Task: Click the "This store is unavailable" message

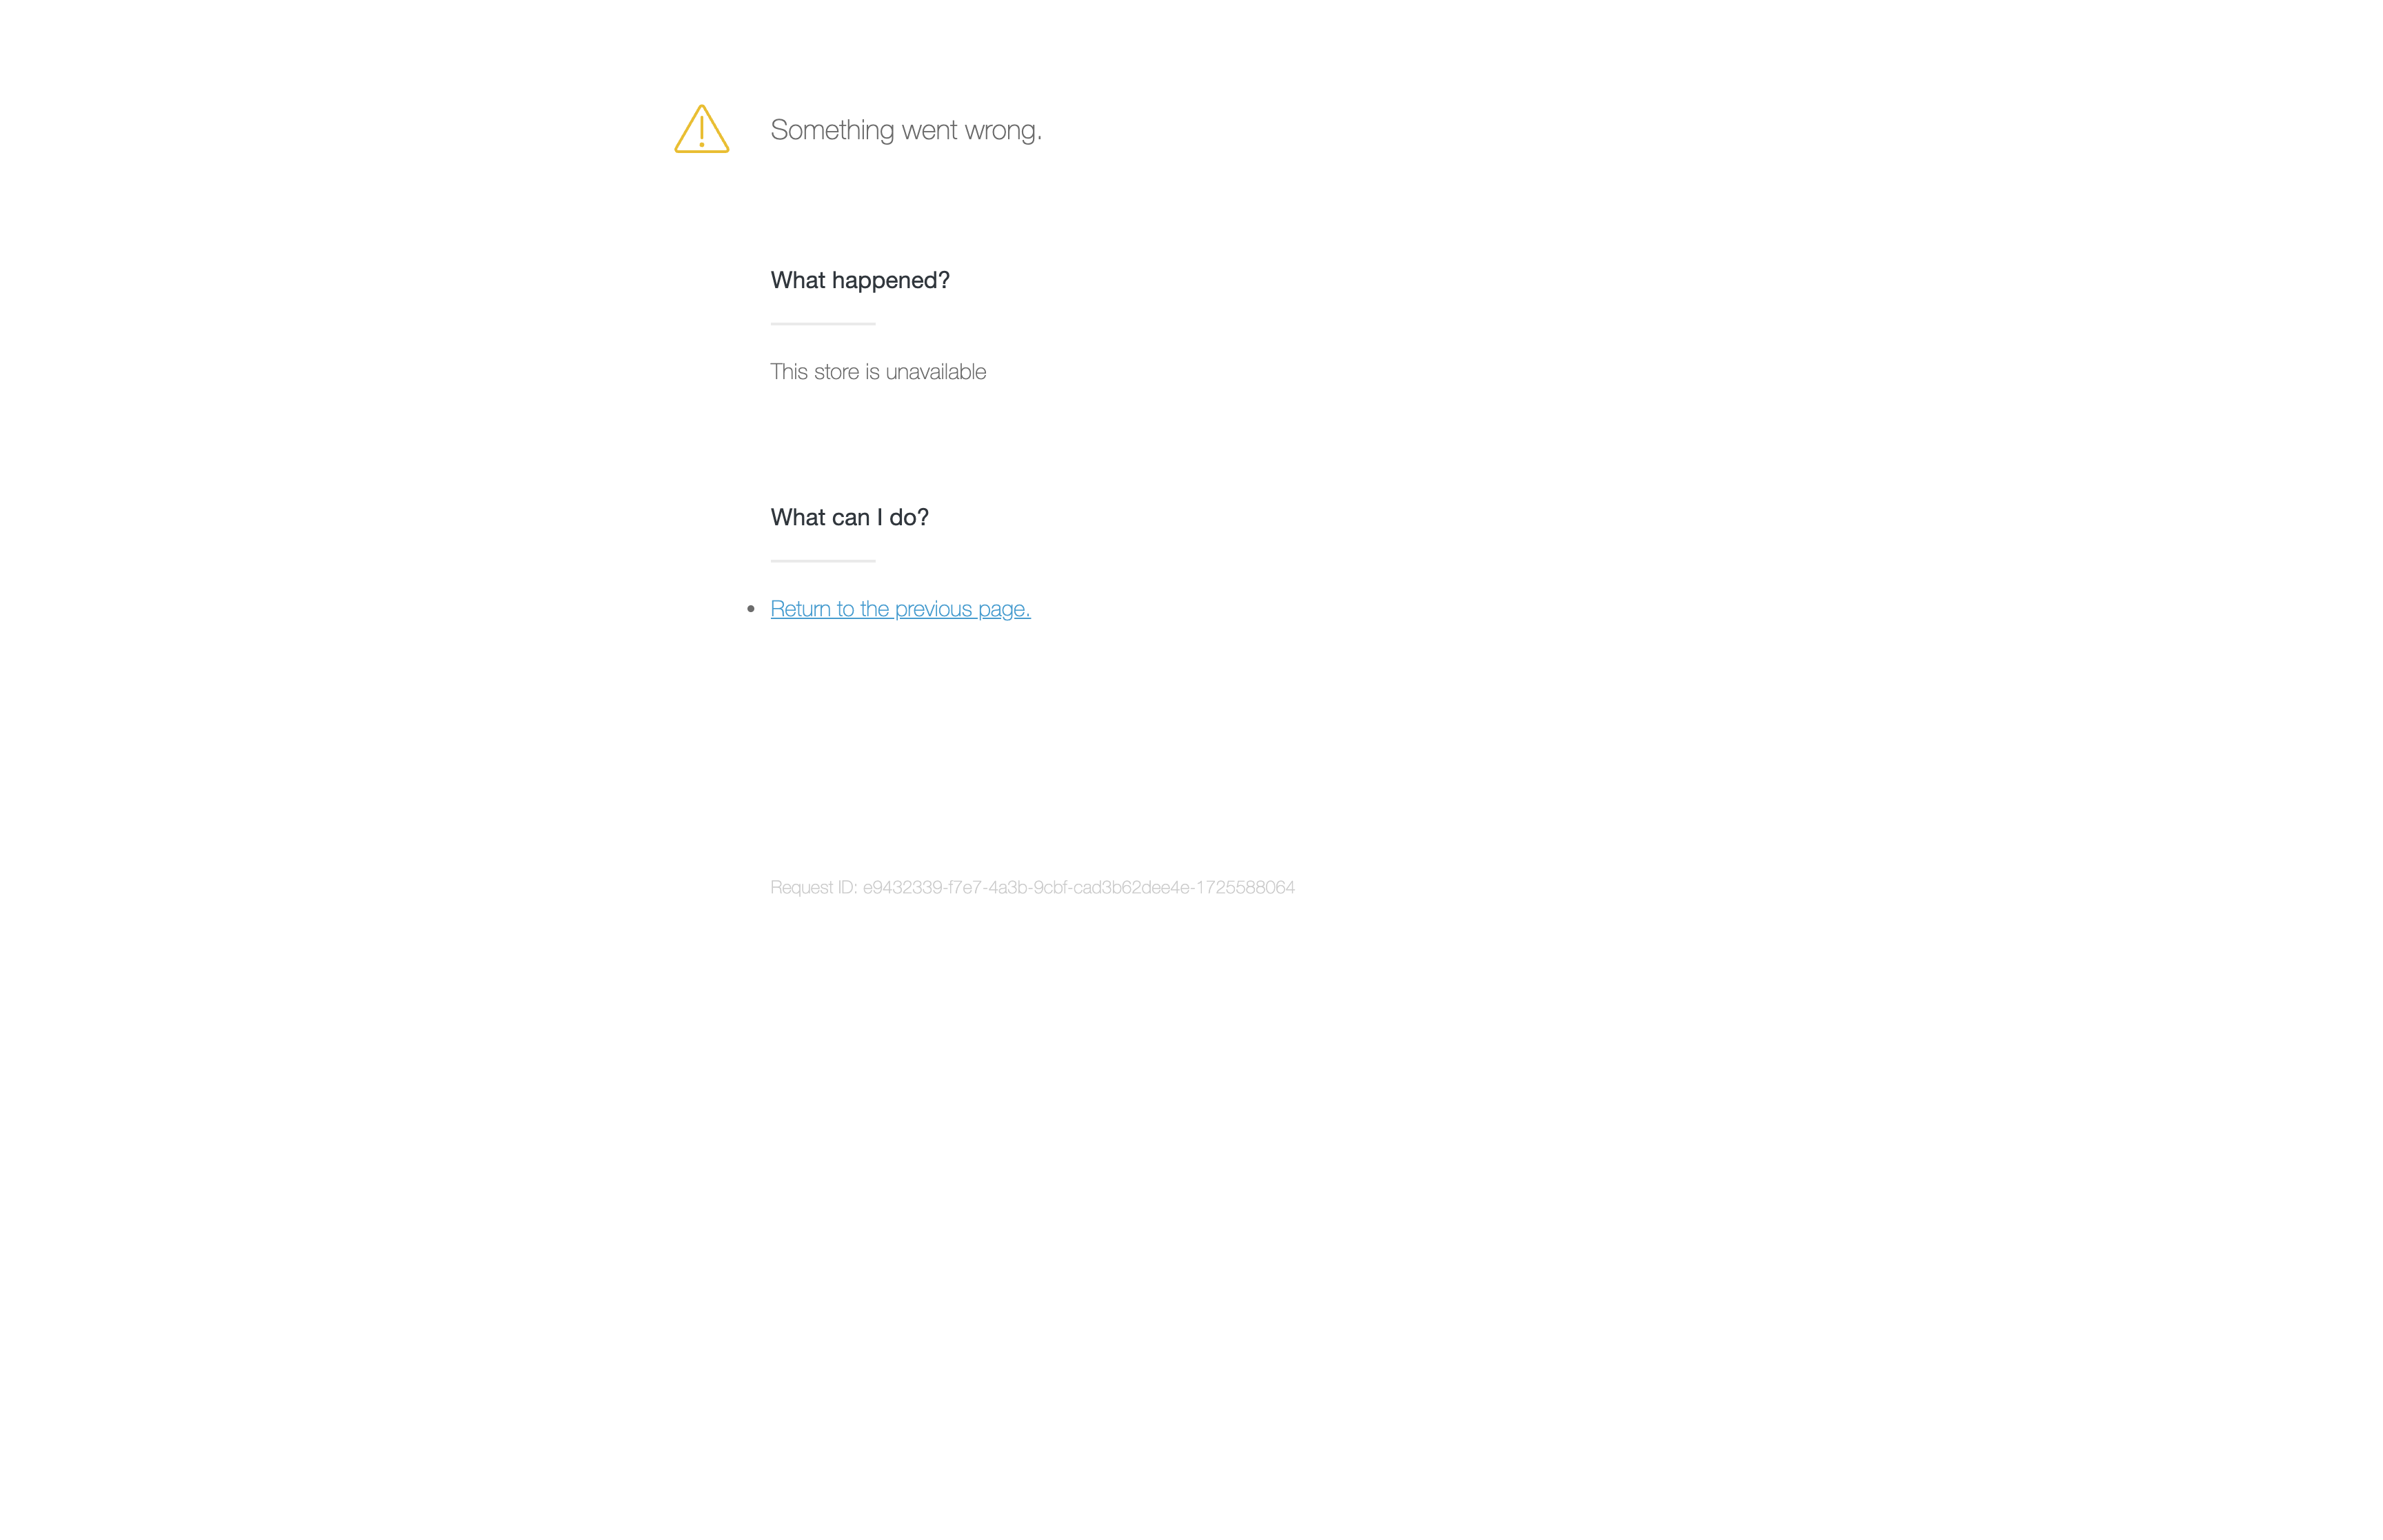Action: (878, 371)
